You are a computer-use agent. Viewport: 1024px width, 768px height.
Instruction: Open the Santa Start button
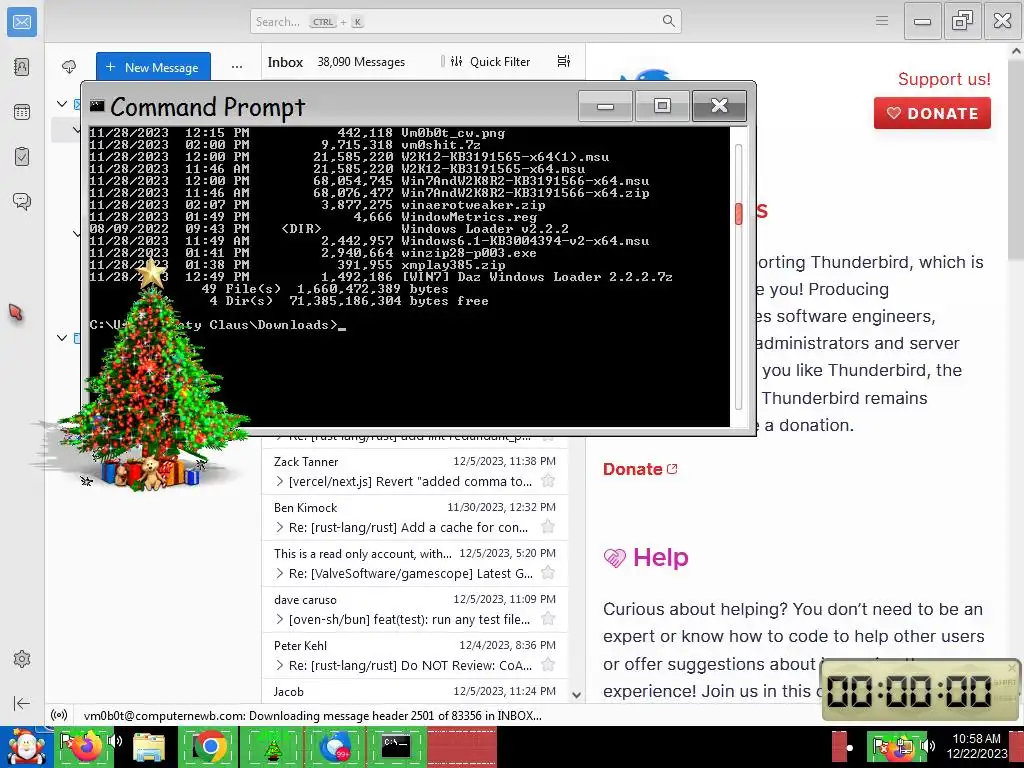26,748
